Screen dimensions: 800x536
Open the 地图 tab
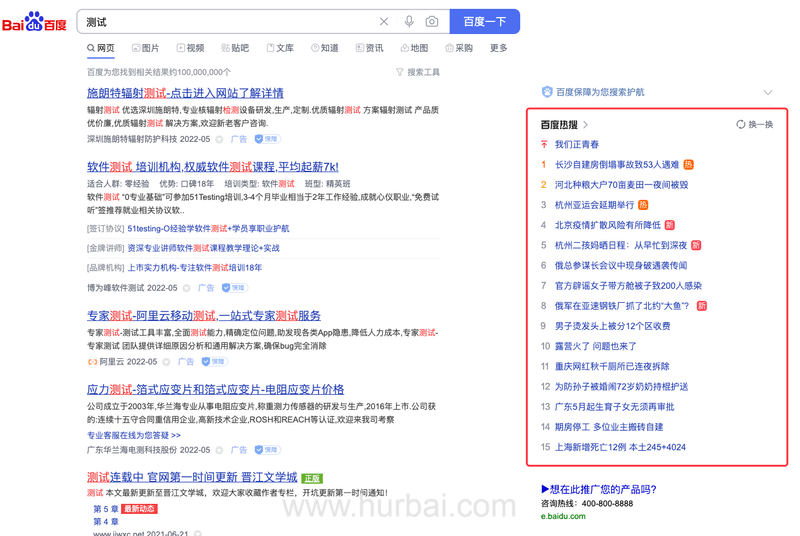coord(414,48)
